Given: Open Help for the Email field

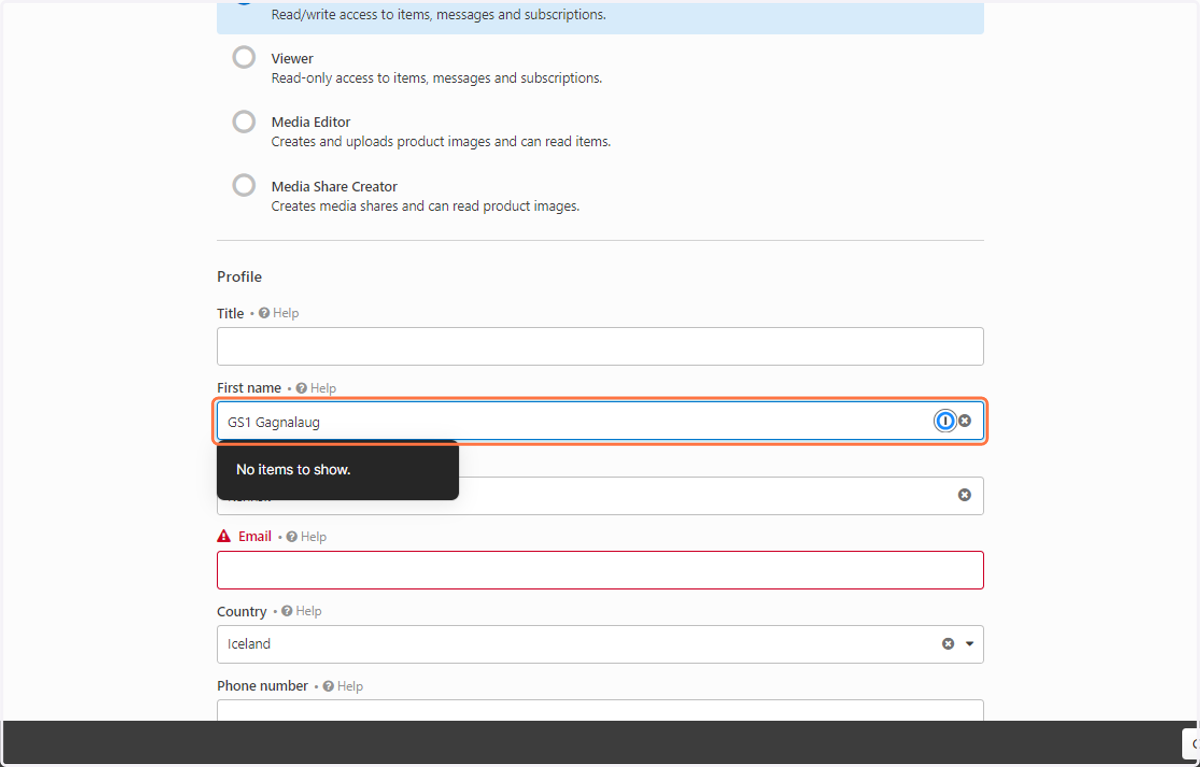Looking at the screenshot, I should coord(307,537).
